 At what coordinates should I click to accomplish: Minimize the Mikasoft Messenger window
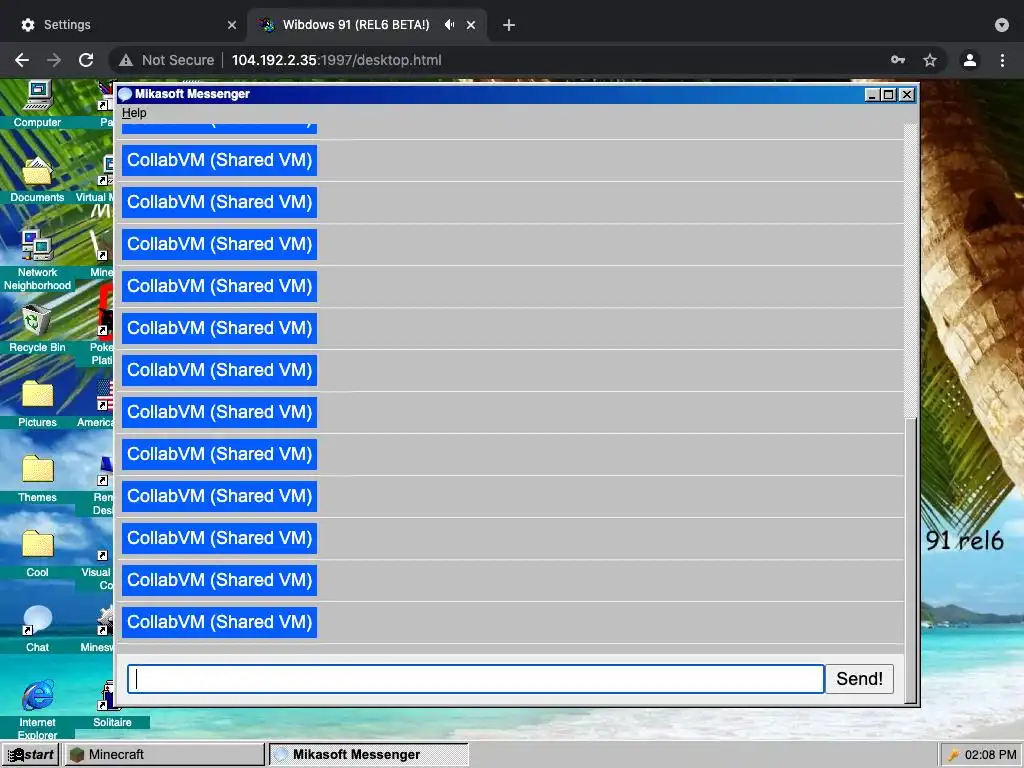tap(872, 95)
